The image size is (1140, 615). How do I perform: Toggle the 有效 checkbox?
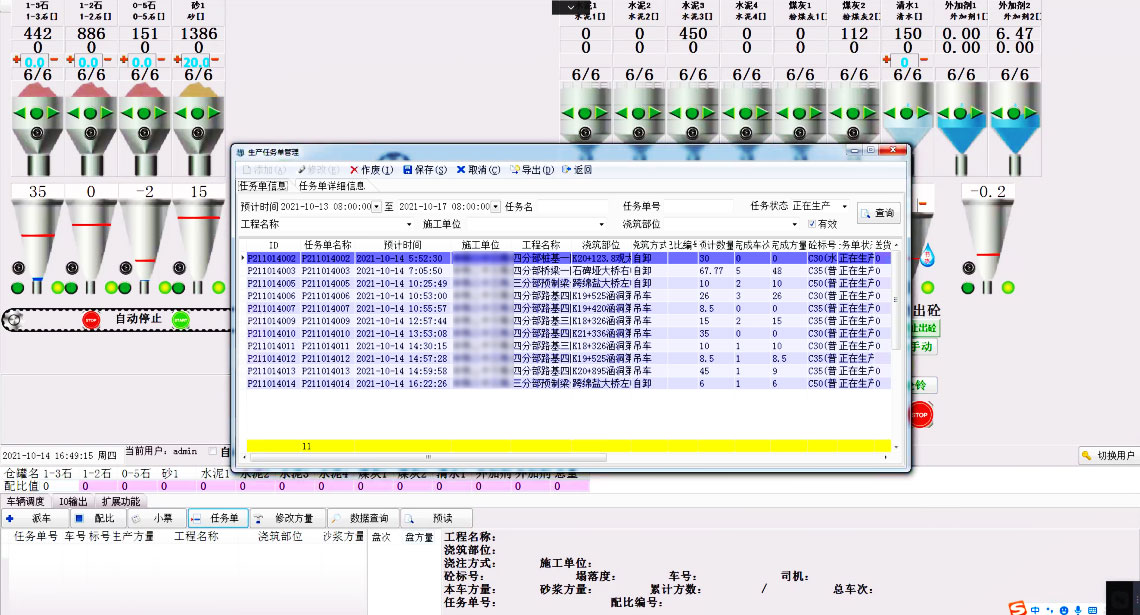pyautogui.click(x=812, y=225)
